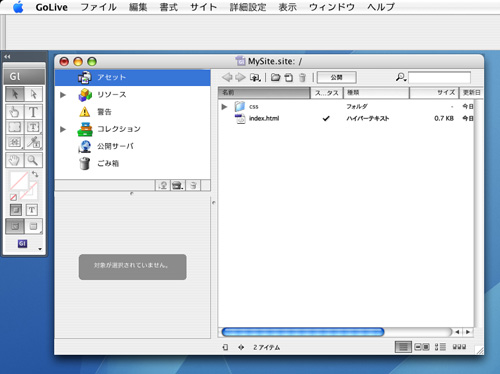Open the search magnifier options dropdown
Viewport: 500px width, 374px height.
(401, 77)
